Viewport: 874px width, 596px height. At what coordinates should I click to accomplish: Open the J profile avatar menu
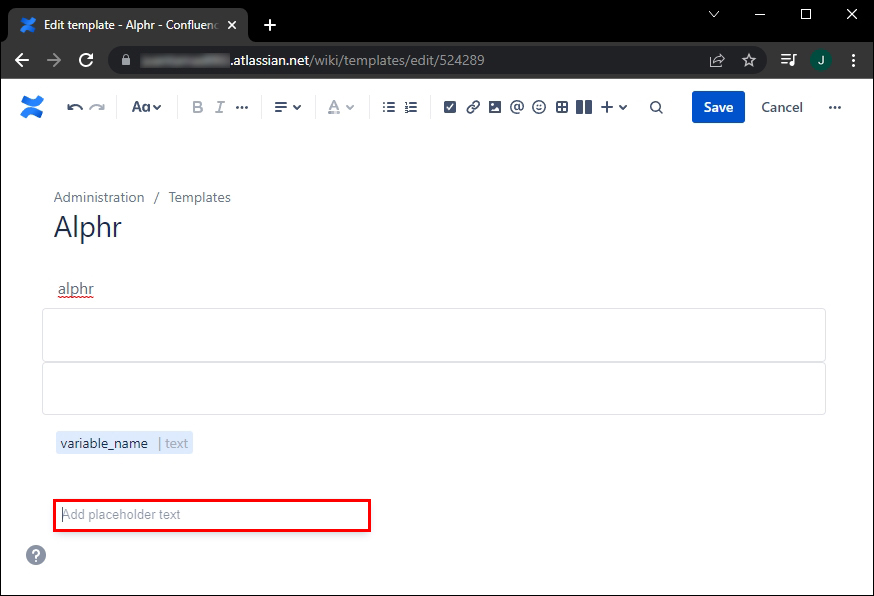coord(820,60)
